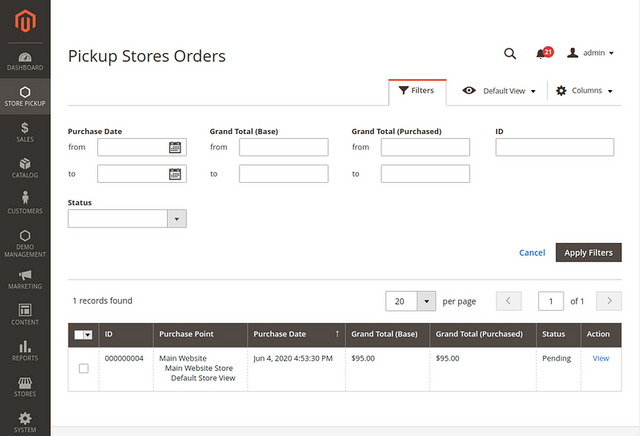Sort by Grand Total (Purchased) column header
Viewport: 640px width, 436px height.
[483, 334]
